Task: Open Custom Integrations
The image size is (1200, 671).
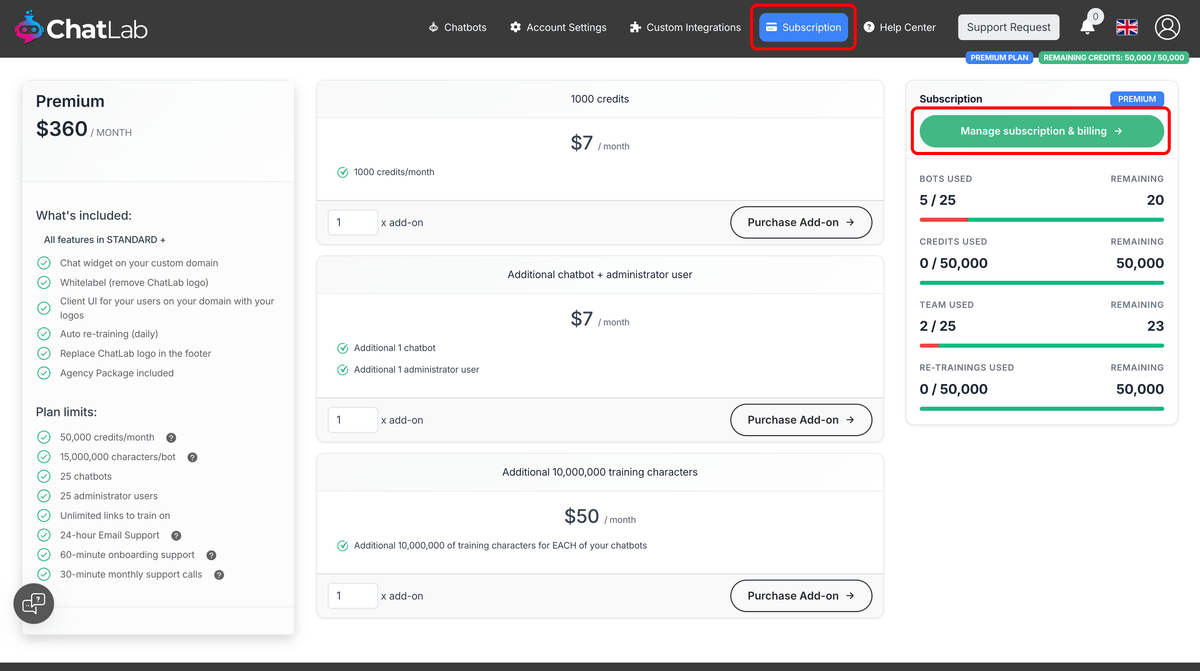Action: [684, 27]
